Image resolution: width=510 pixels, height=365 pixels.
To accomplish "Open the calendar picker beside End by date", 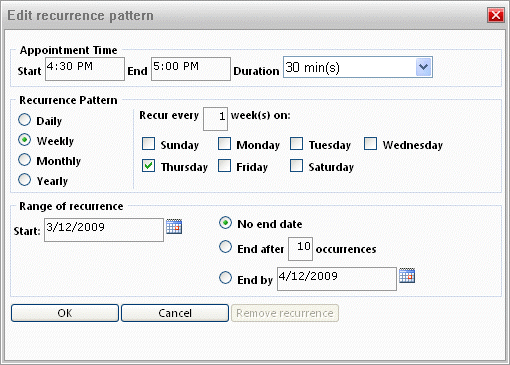I will point(407,275).
